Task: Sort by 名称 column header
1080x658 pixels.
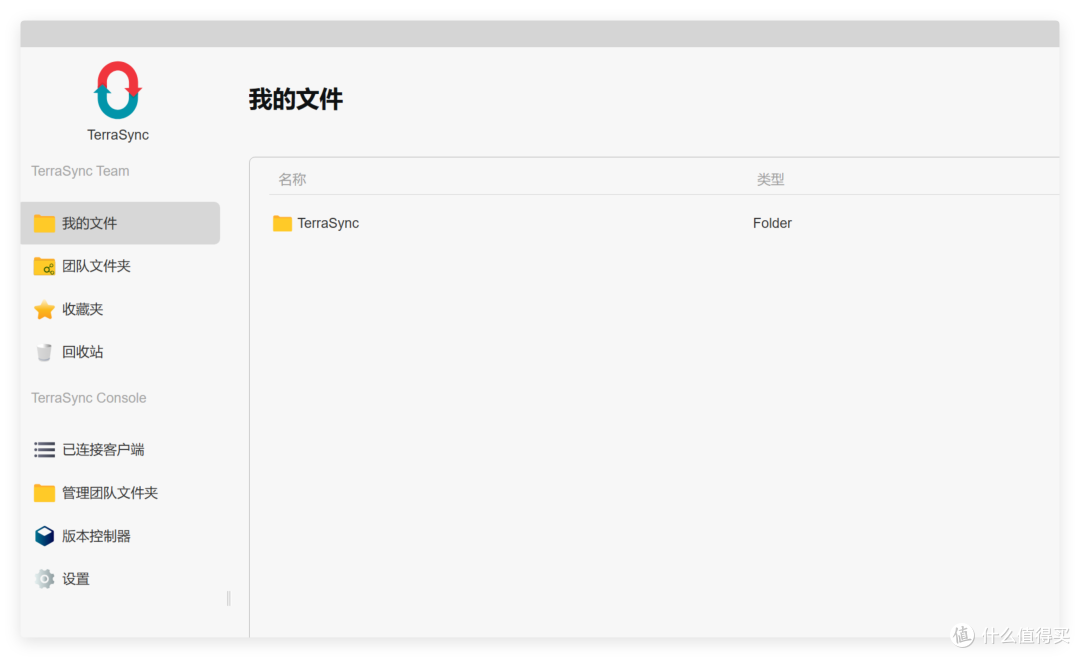Action: pyautogui.click(x=292, y=180)
